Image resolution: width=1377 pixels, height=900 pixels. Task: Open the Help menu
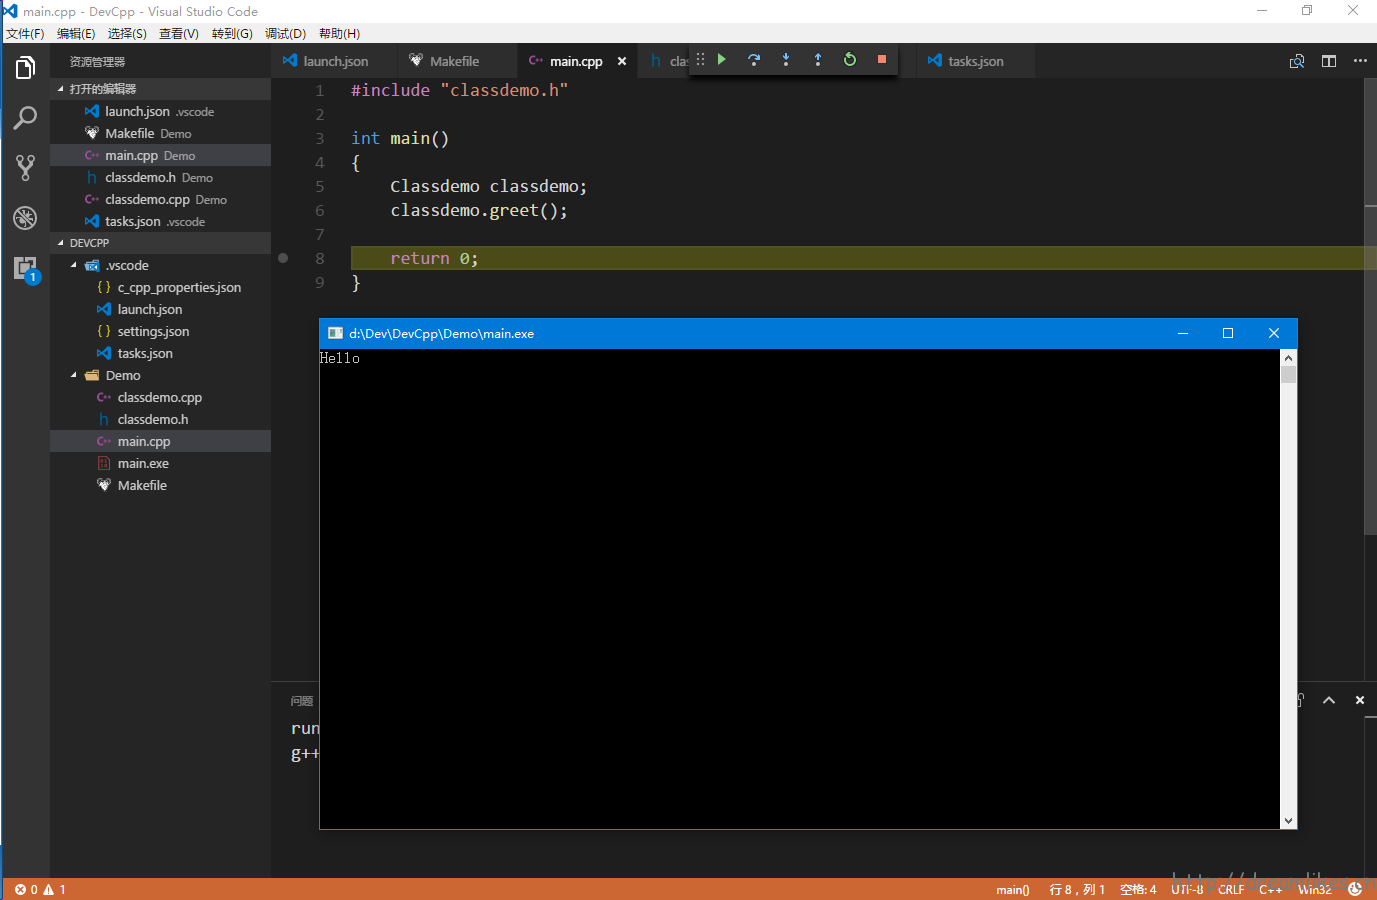click(339, 34)
